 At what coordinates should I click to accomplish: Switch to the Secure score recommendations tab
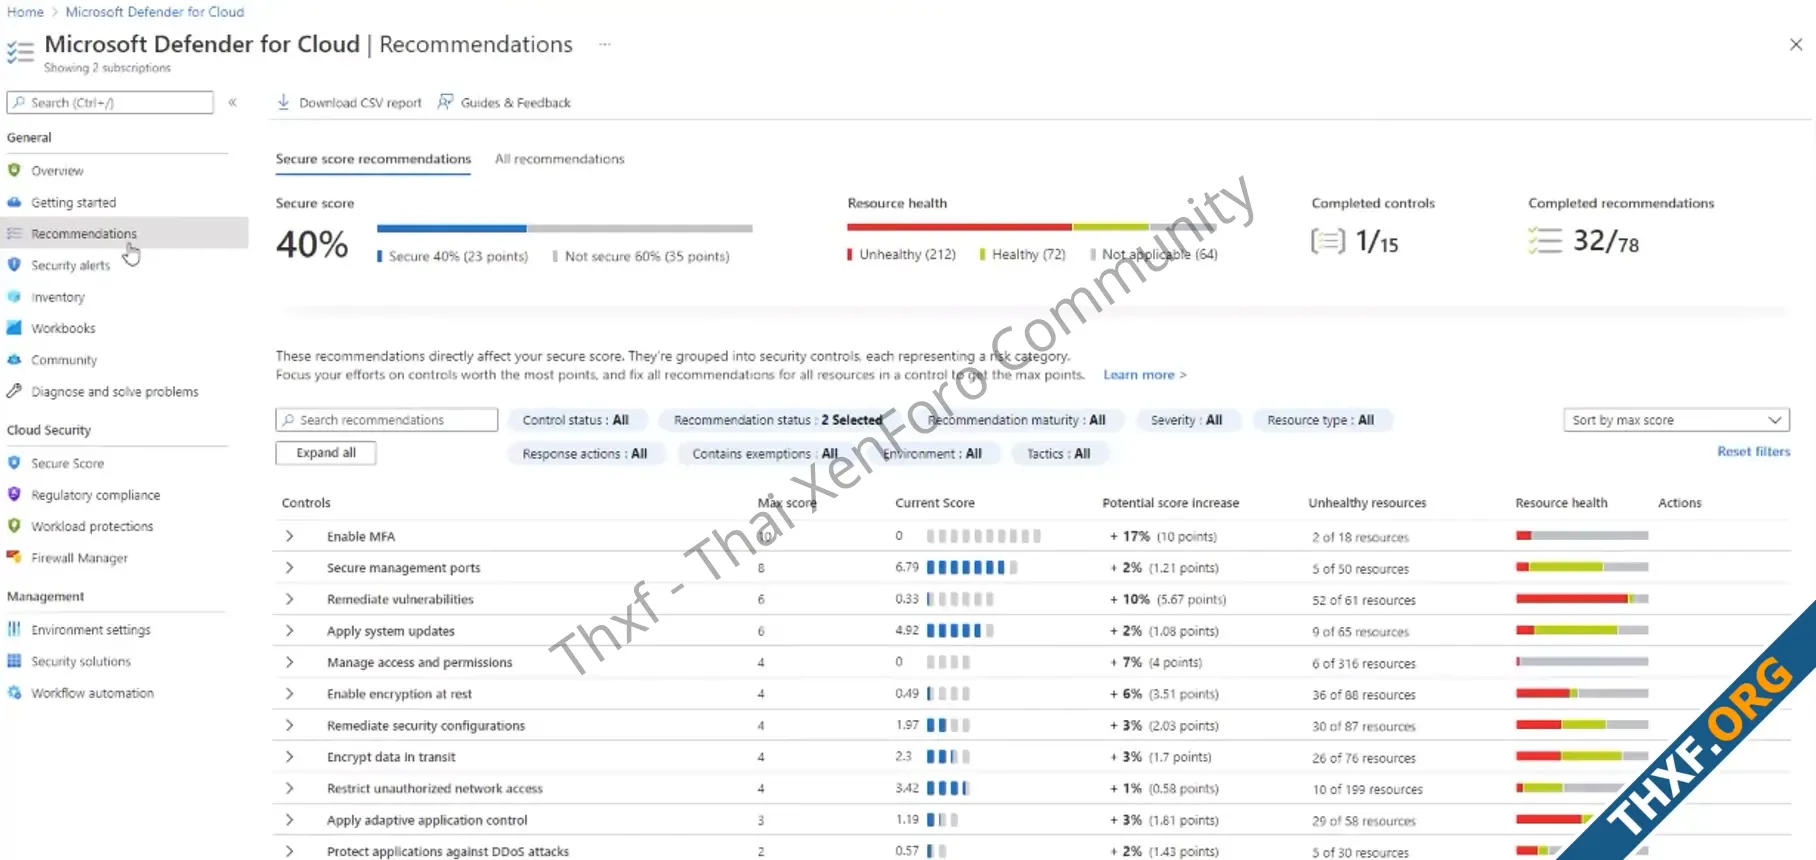point(373,159)
